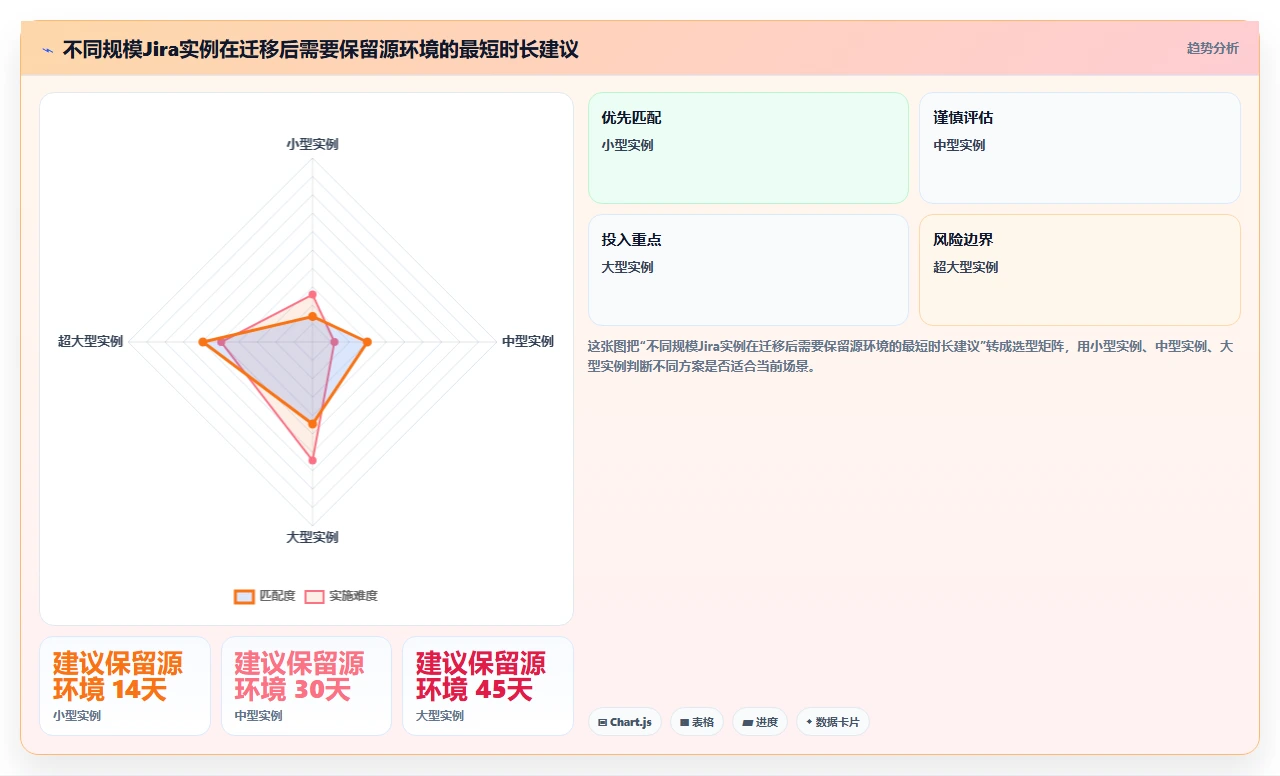Click the 建议保留源环境 30天 stat card

(x=306, y=686)
